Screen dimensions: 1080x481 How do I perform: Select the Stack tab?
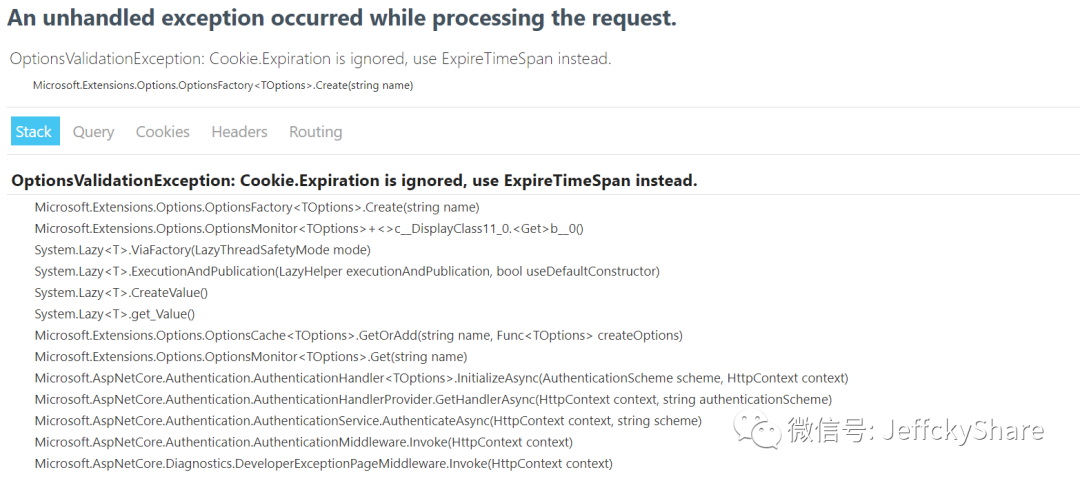pos(35,131)
